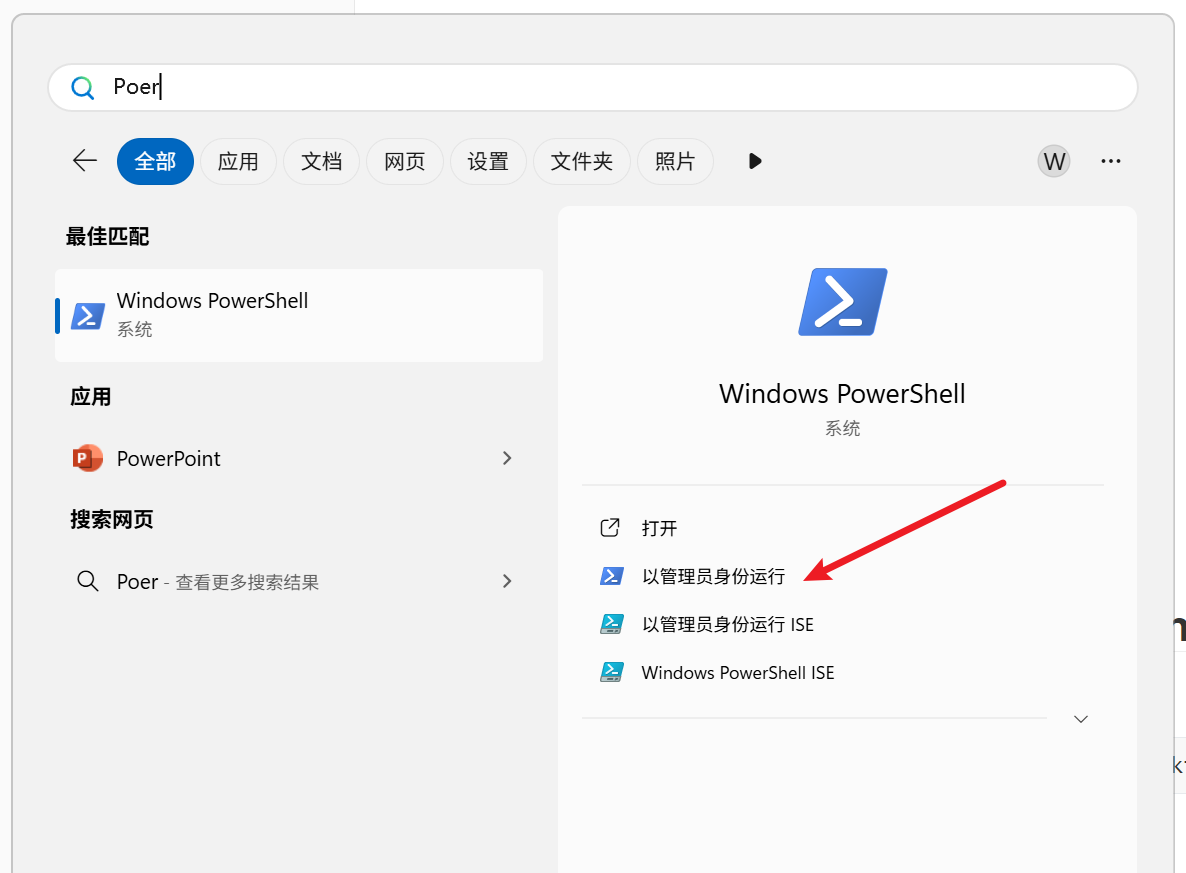Switch to the 网页 filter tab
Image resolution: width=1186 pixels, height=873 pixels.
pos(405,161)
